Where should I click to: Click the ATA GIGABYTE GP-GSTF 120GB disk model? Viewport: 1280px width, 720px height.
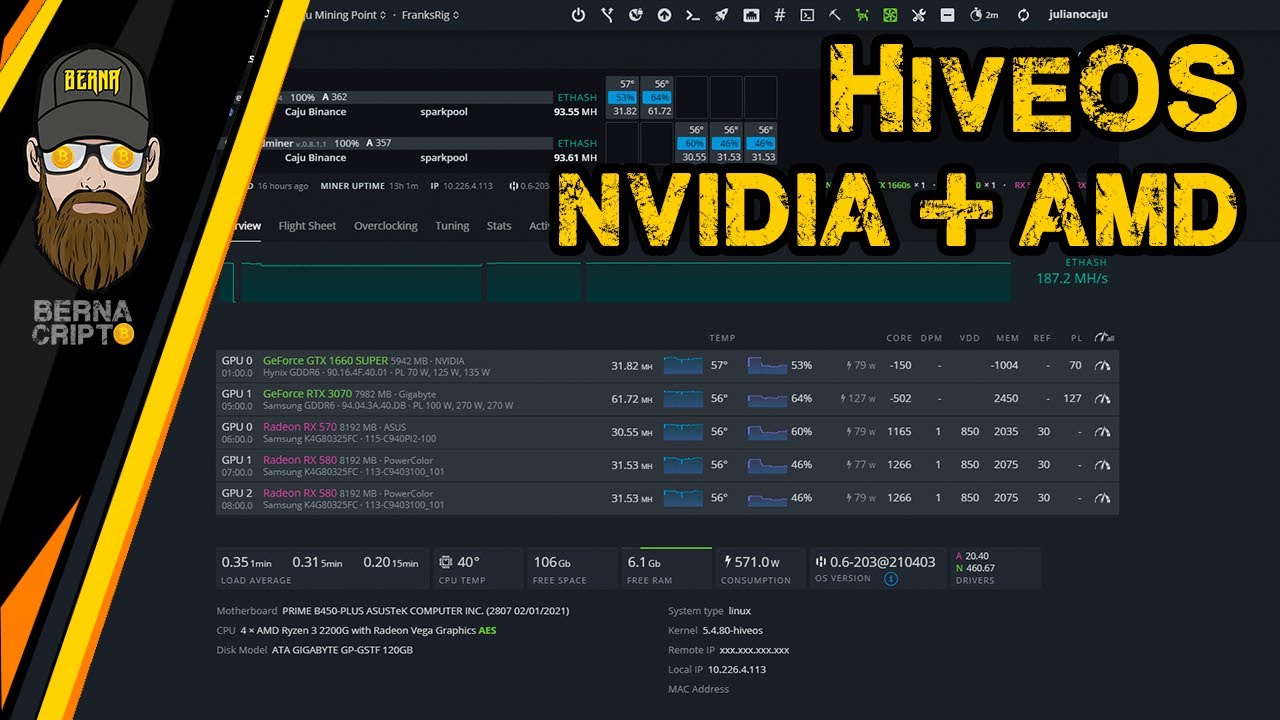[x=342, y=650]
